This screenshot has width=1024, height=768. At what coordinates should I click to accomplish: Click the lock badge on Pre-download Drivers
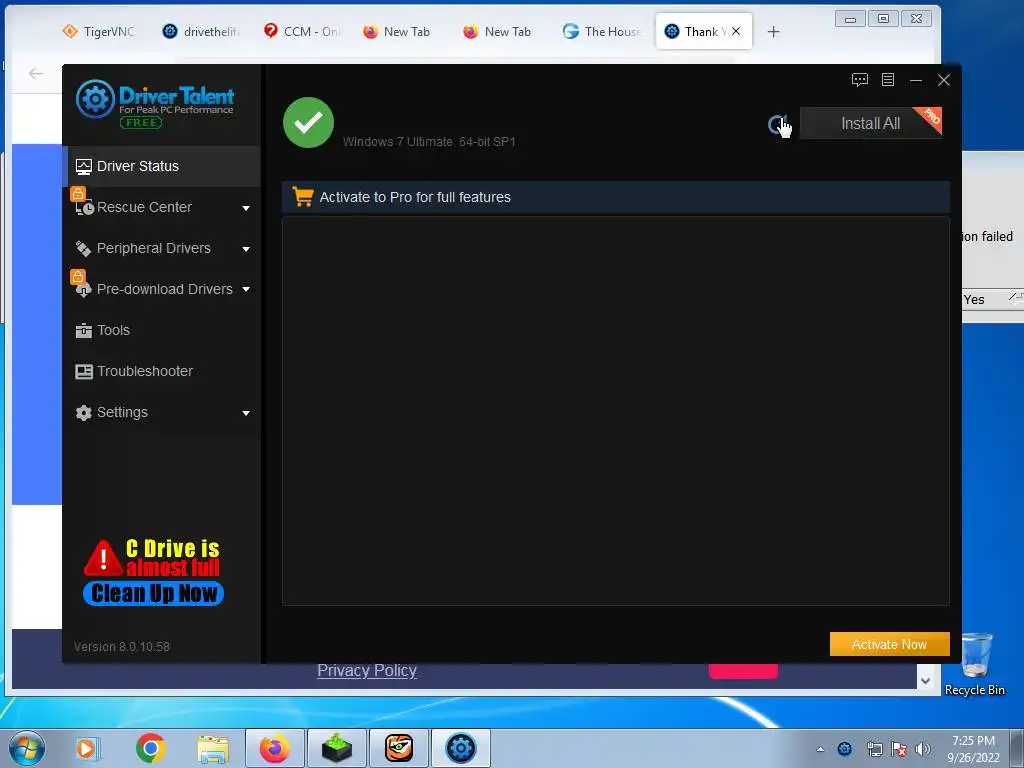click(x=78, y=276)
